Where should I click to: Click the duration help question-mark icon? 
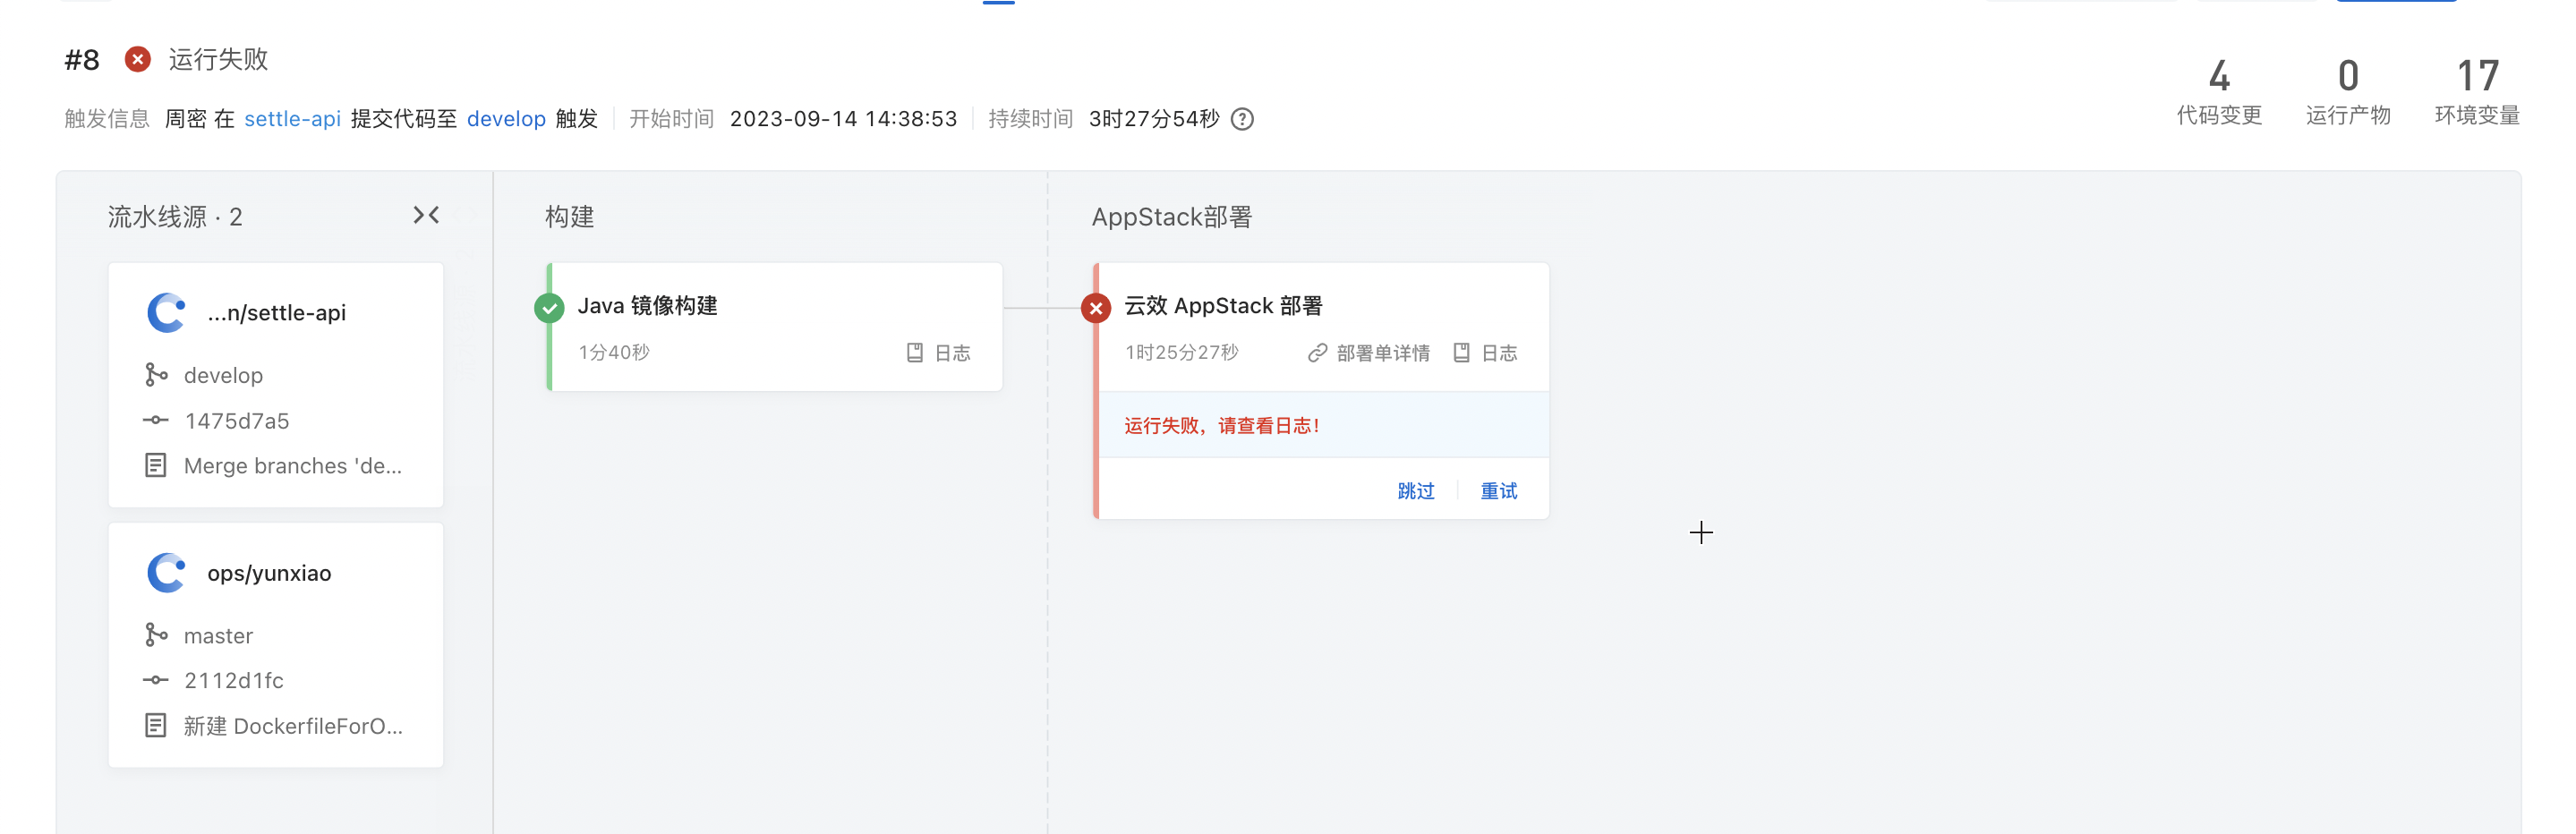point(1242,119)
